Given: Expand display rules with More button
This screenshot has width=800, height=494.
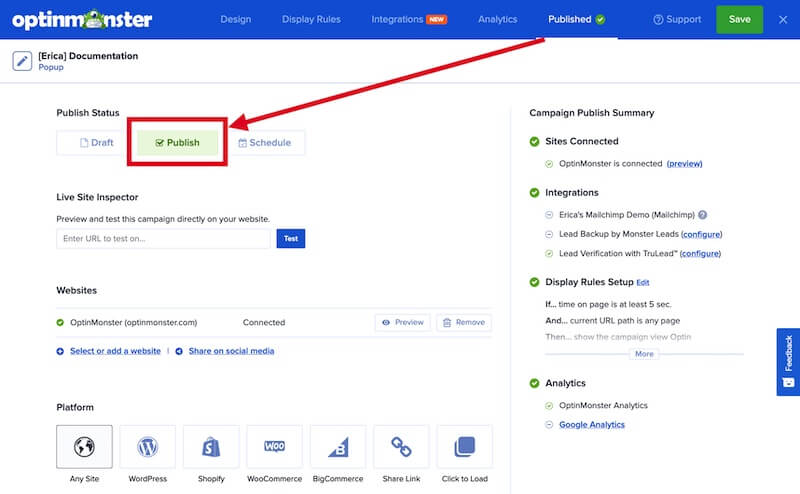Looking at the screenshot, I should click(644, 354).
